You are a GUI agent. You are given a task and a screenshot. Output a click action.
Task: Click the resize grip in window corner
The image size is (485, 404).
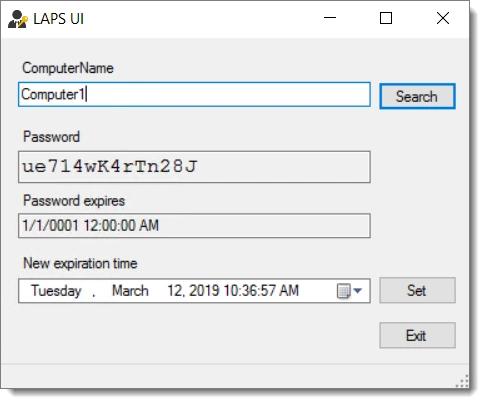463,382
